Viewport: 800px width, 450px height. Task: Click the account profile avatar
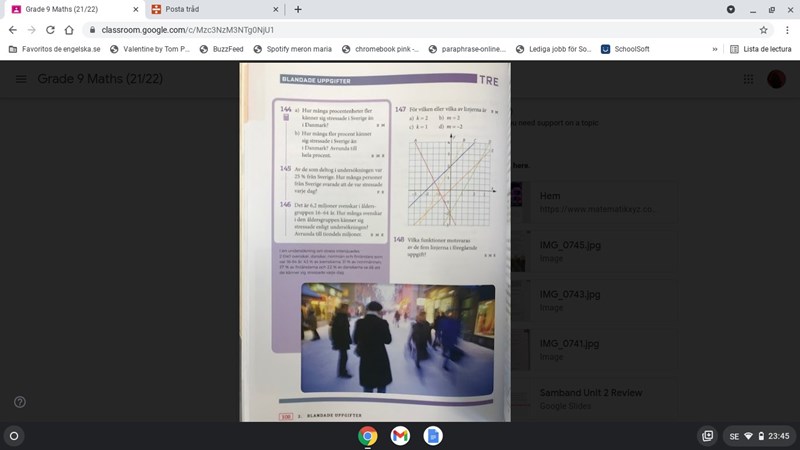click(x=777, y=79)
